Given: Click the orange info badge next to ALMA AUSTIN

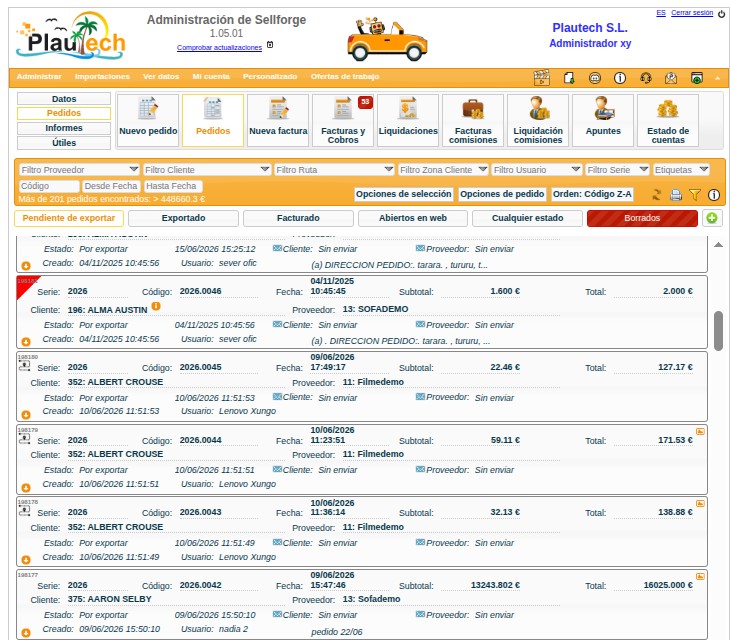Looking at the screenshot, I should 156,306.
